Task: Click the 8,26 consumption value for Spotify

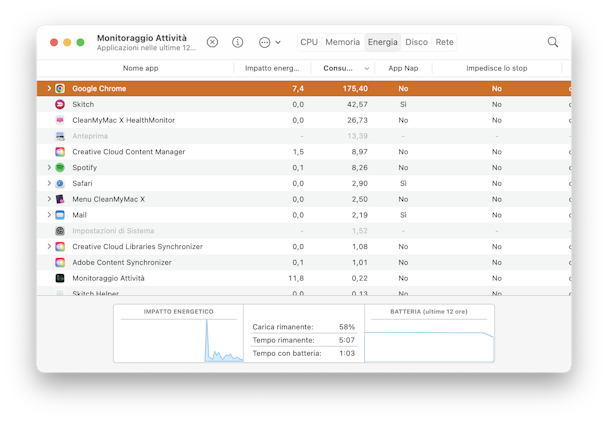Action: [359, 167]
